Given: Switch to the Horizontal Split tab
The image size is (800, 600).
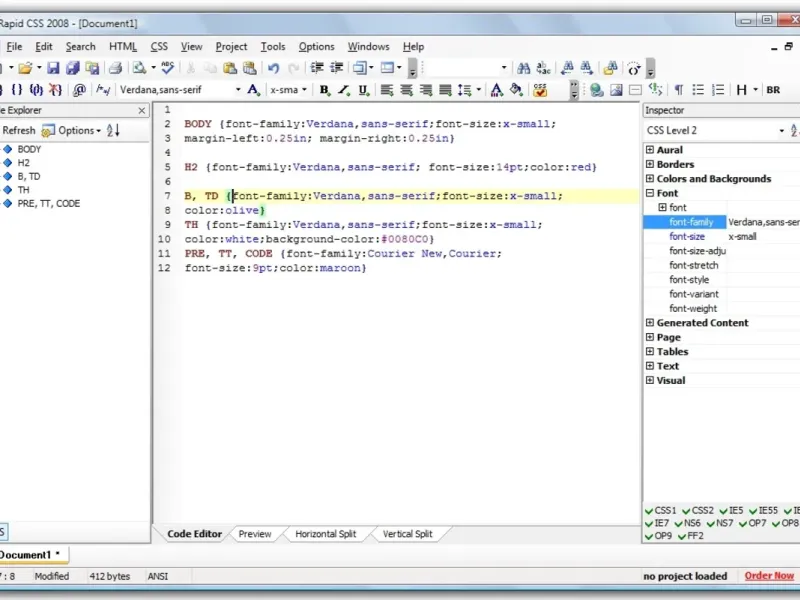Looking at the screenshot, I should (325, 534).
